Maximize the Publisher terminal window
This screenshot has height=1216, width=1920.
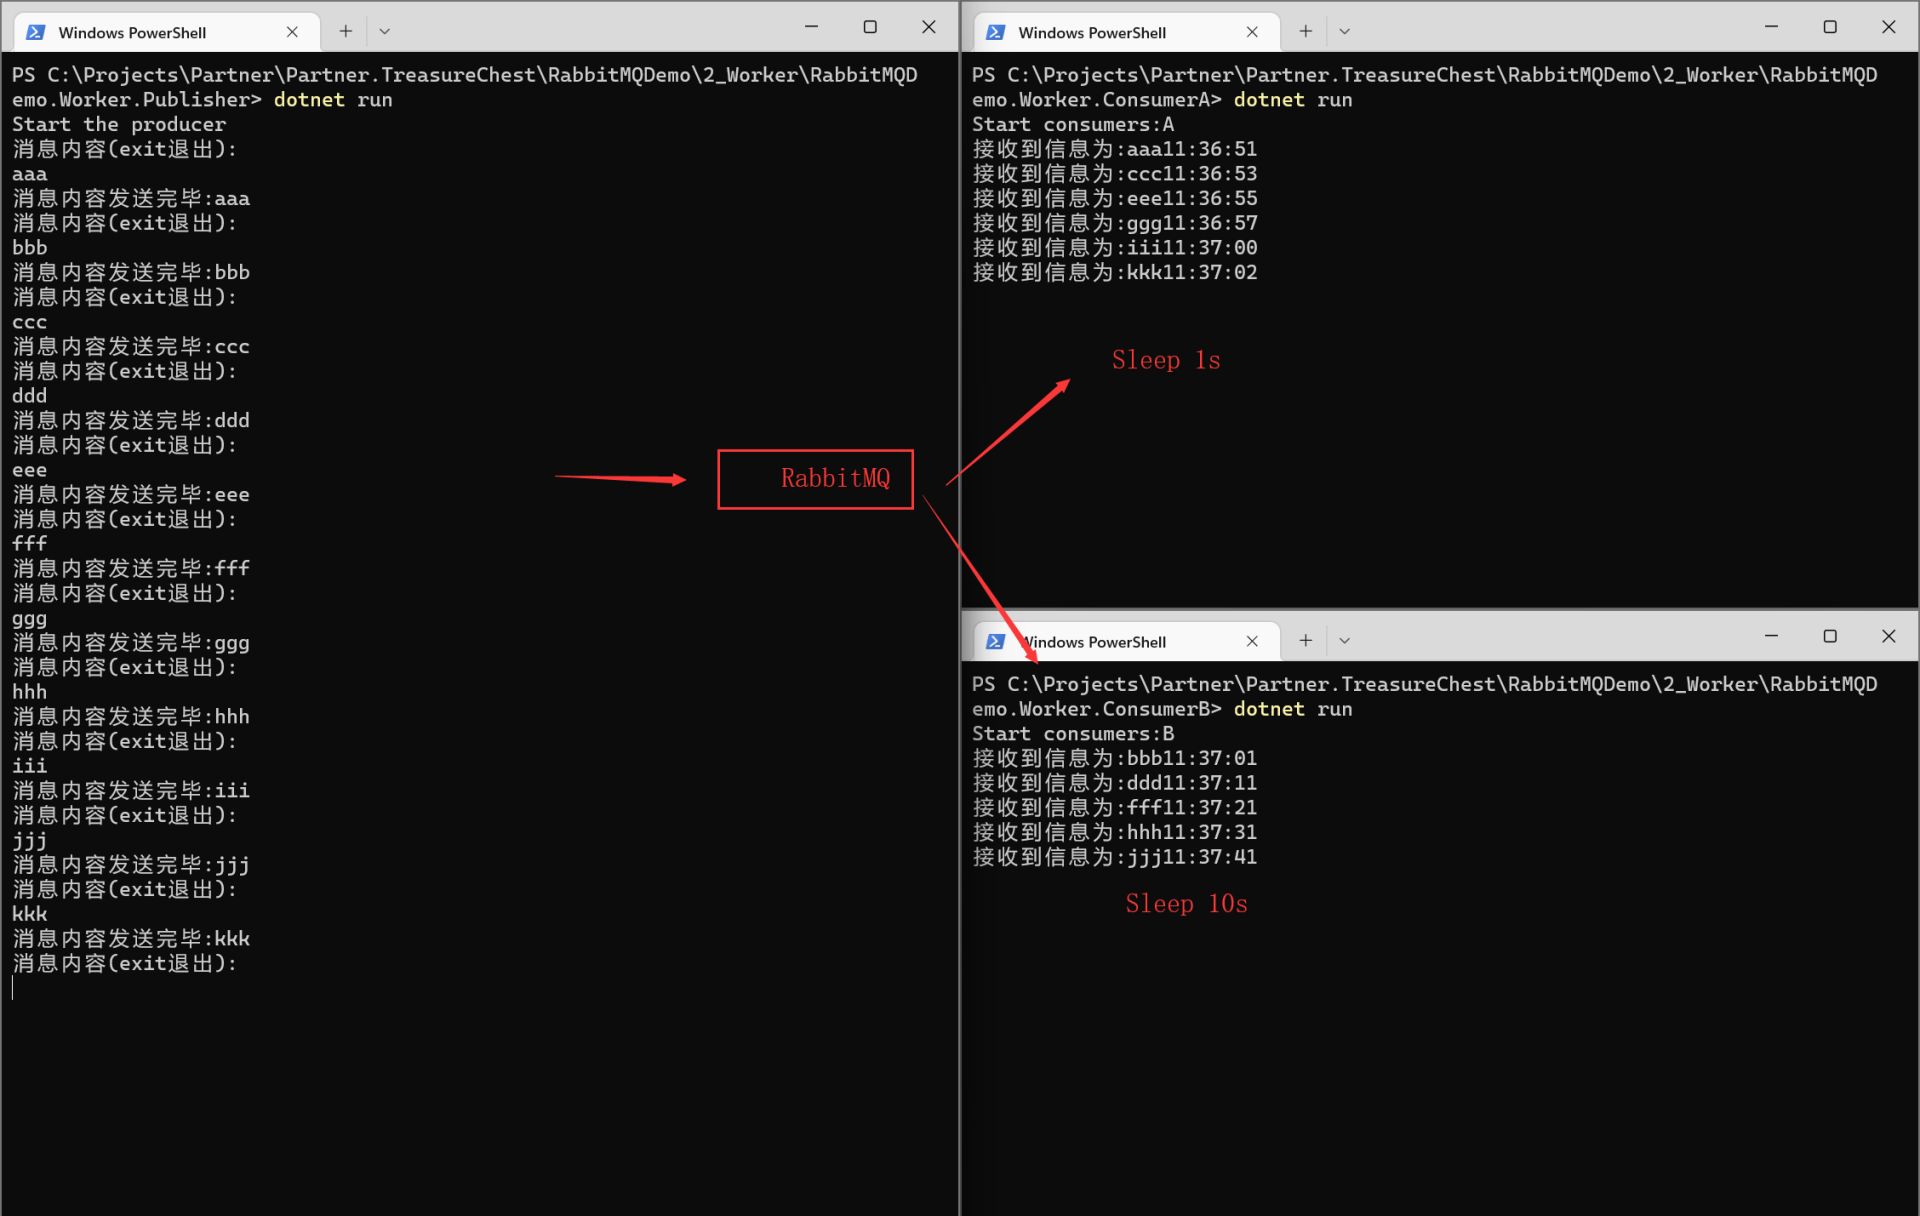870,27
